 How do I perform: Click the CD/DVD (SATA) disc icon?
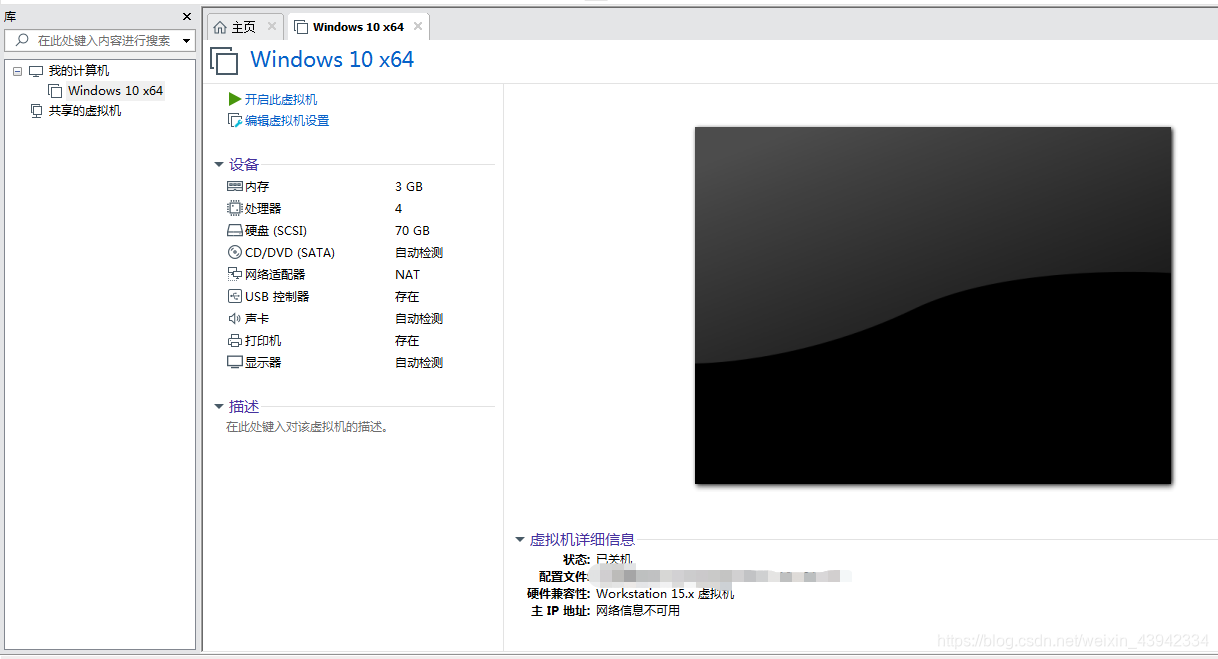point(235,253)
